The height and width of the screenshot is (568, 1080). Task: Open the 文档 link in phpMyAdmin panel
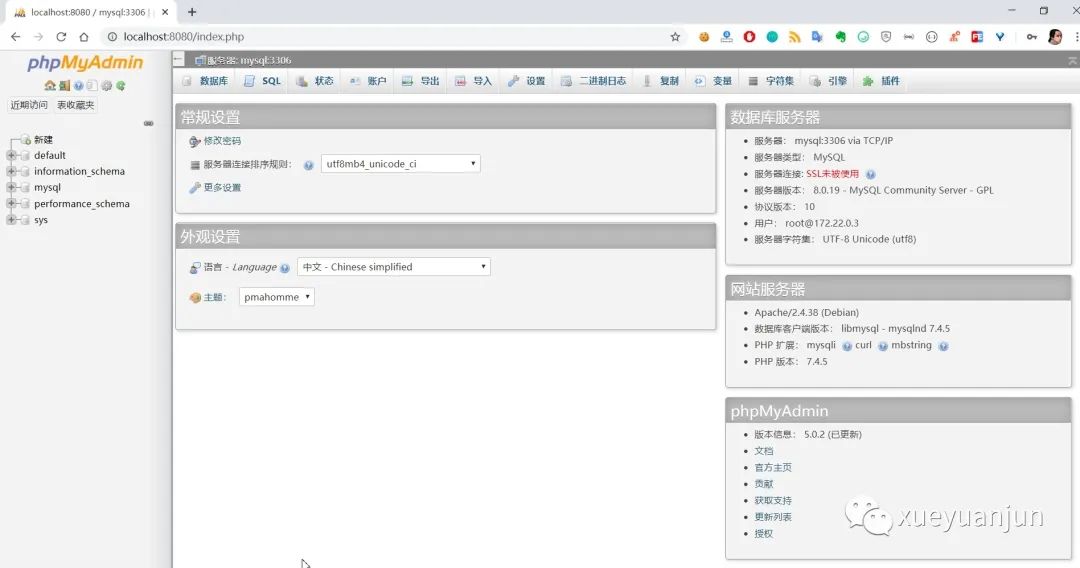(x=764, y=451)
